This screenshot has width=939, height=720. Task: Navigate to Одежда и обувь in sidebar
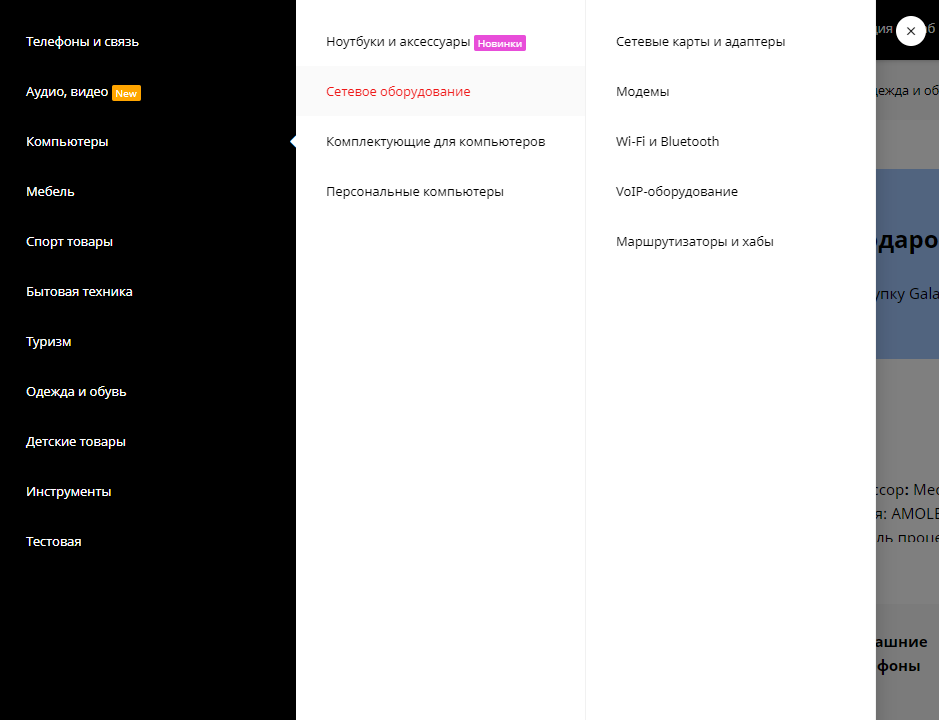tap(76, 392)
